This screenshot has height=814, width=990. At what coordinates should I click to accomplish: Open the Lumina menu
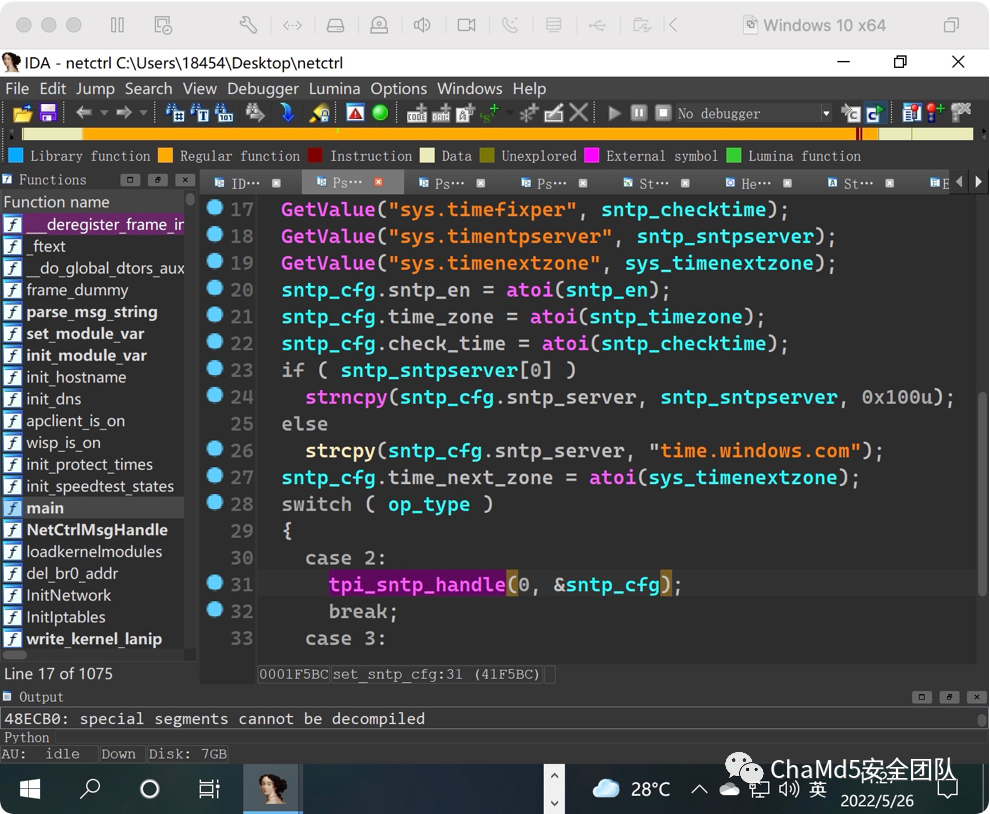point(334,88)
